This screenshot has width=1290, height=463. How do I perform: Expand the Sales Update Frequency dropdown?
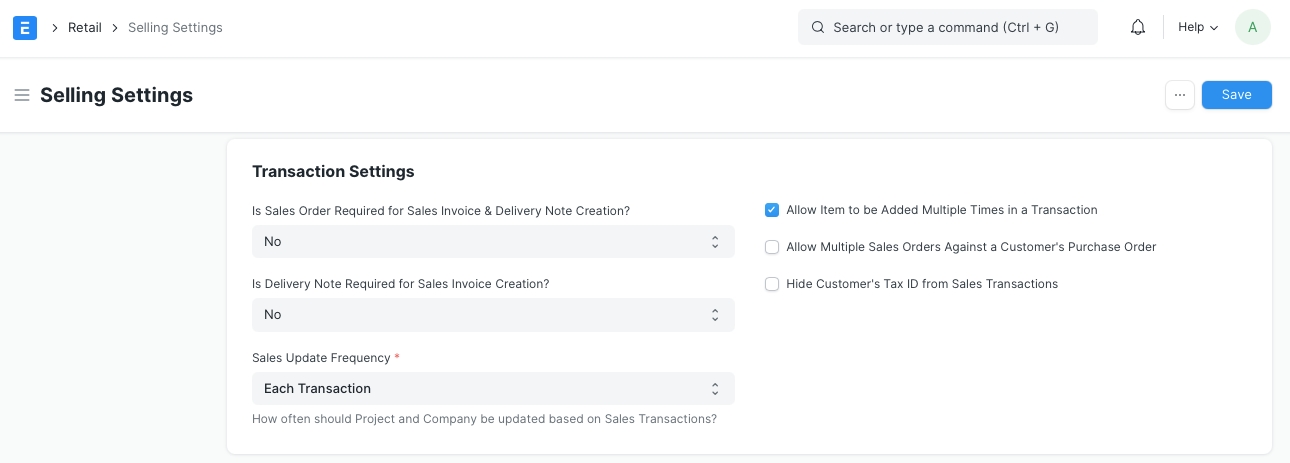point(493,388)
